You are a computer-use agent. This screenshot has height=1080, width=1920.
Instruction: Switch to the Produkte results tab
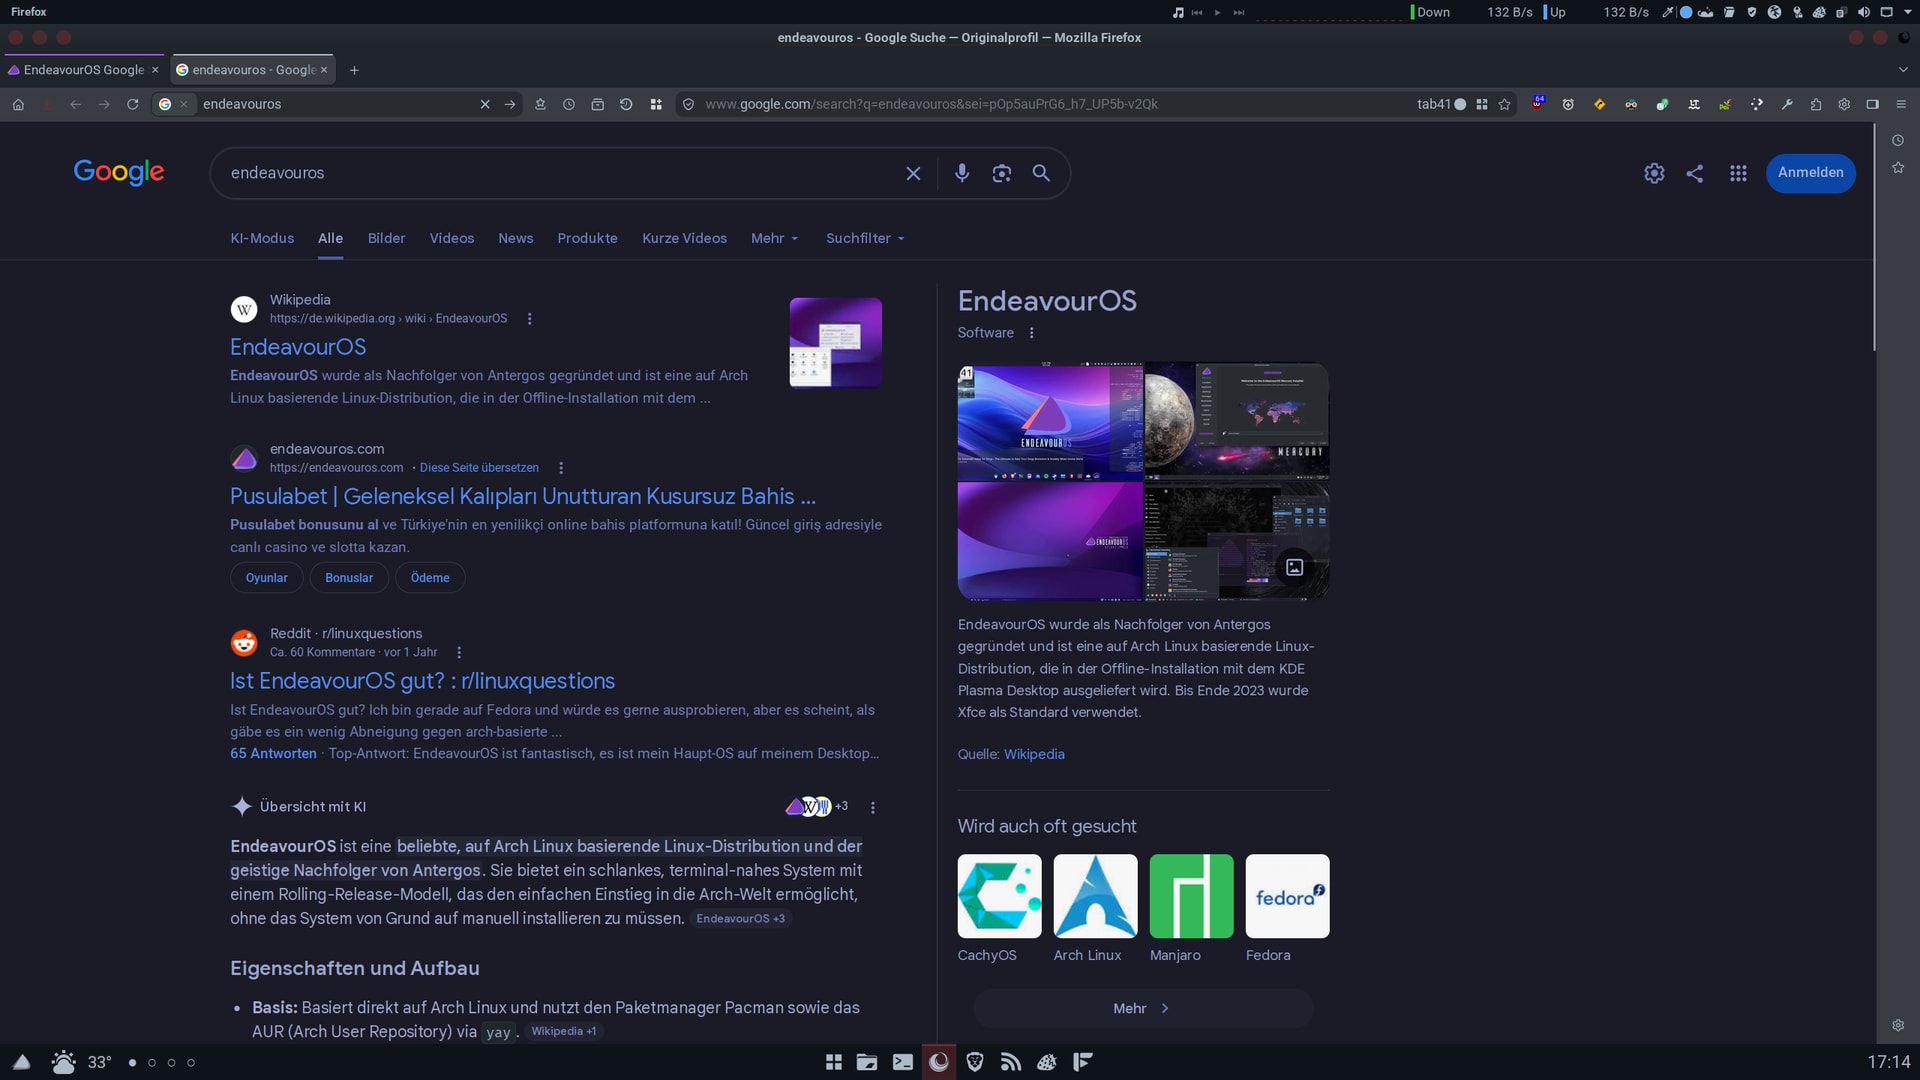587,238
